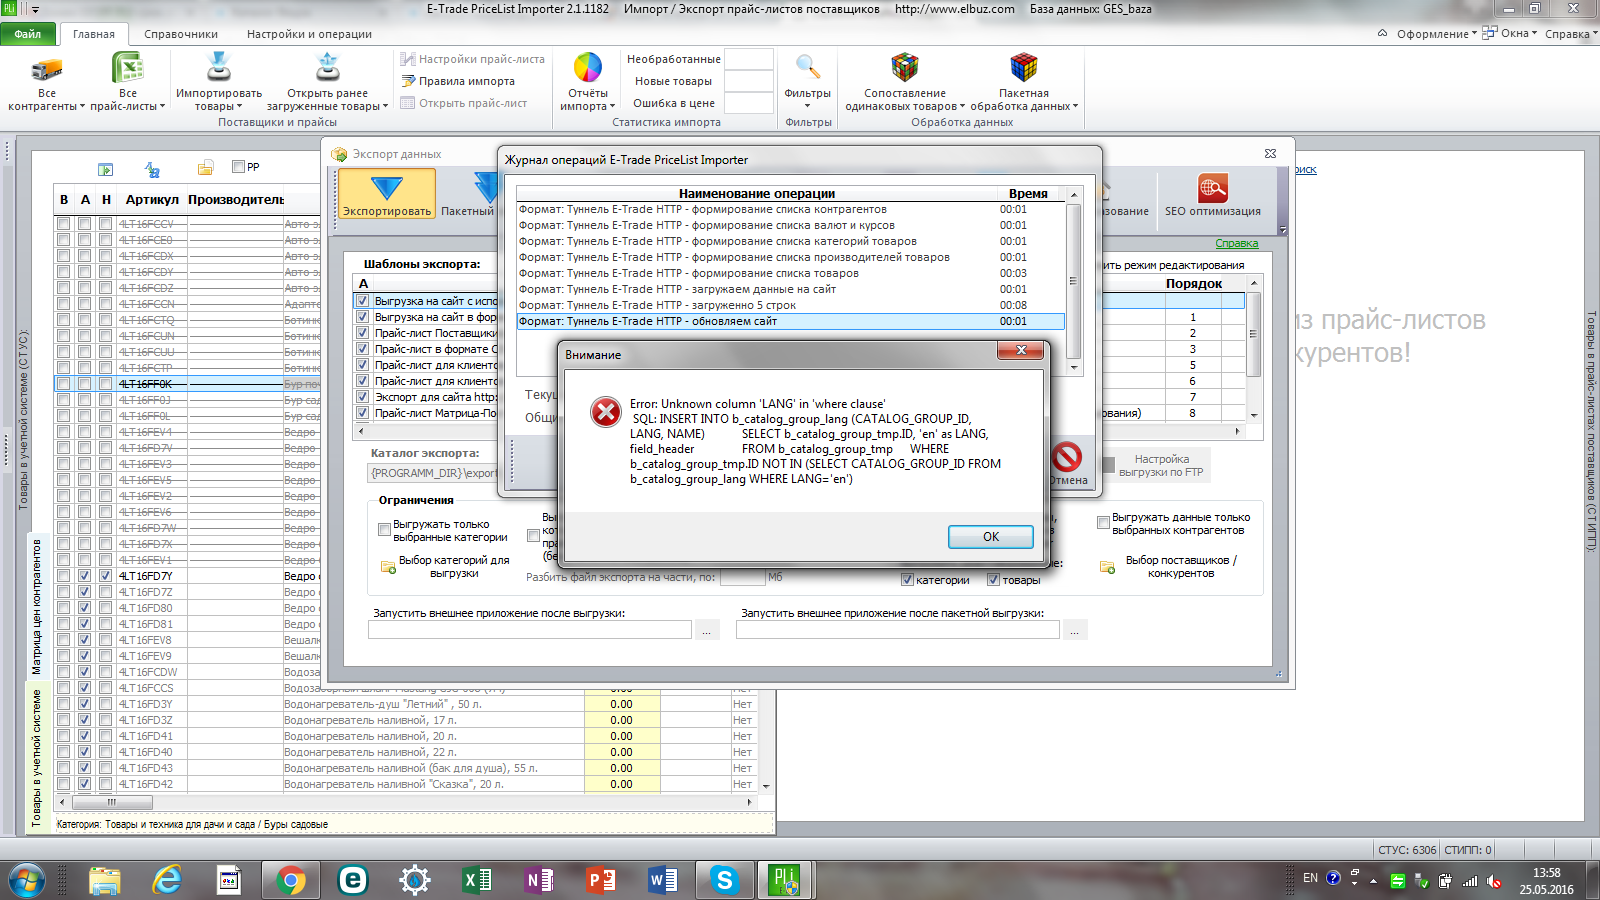
Task: Select the 'обновляем сайт' log row
Action: click(x=790, y=321)
